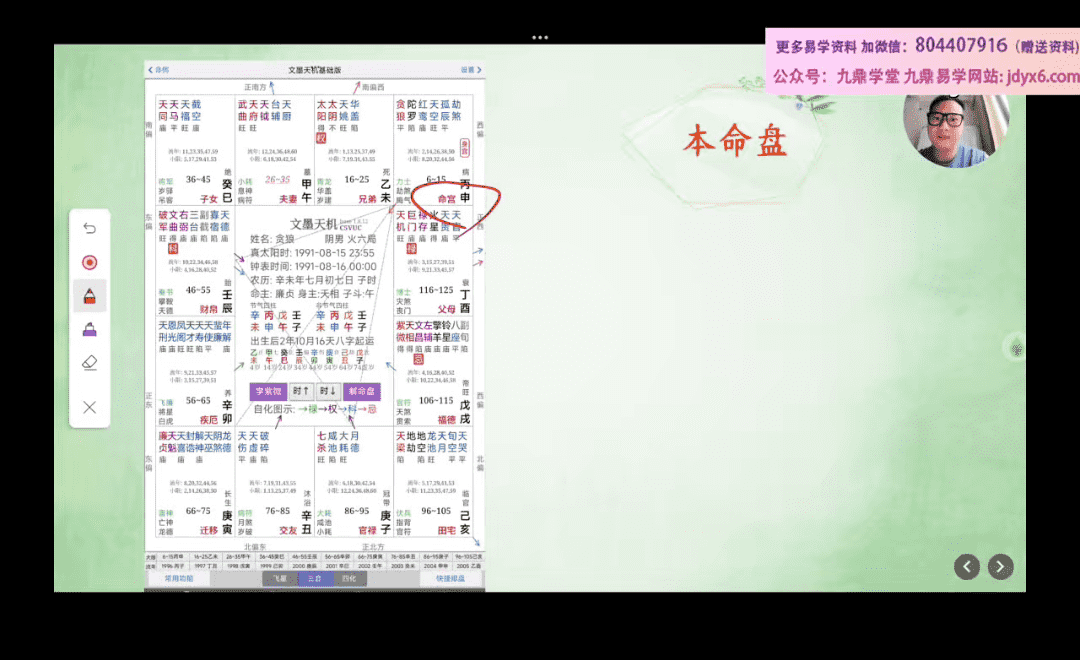Click the 时↑ hour-up button
The image size is (1080, 660).
tap(301, 391)
